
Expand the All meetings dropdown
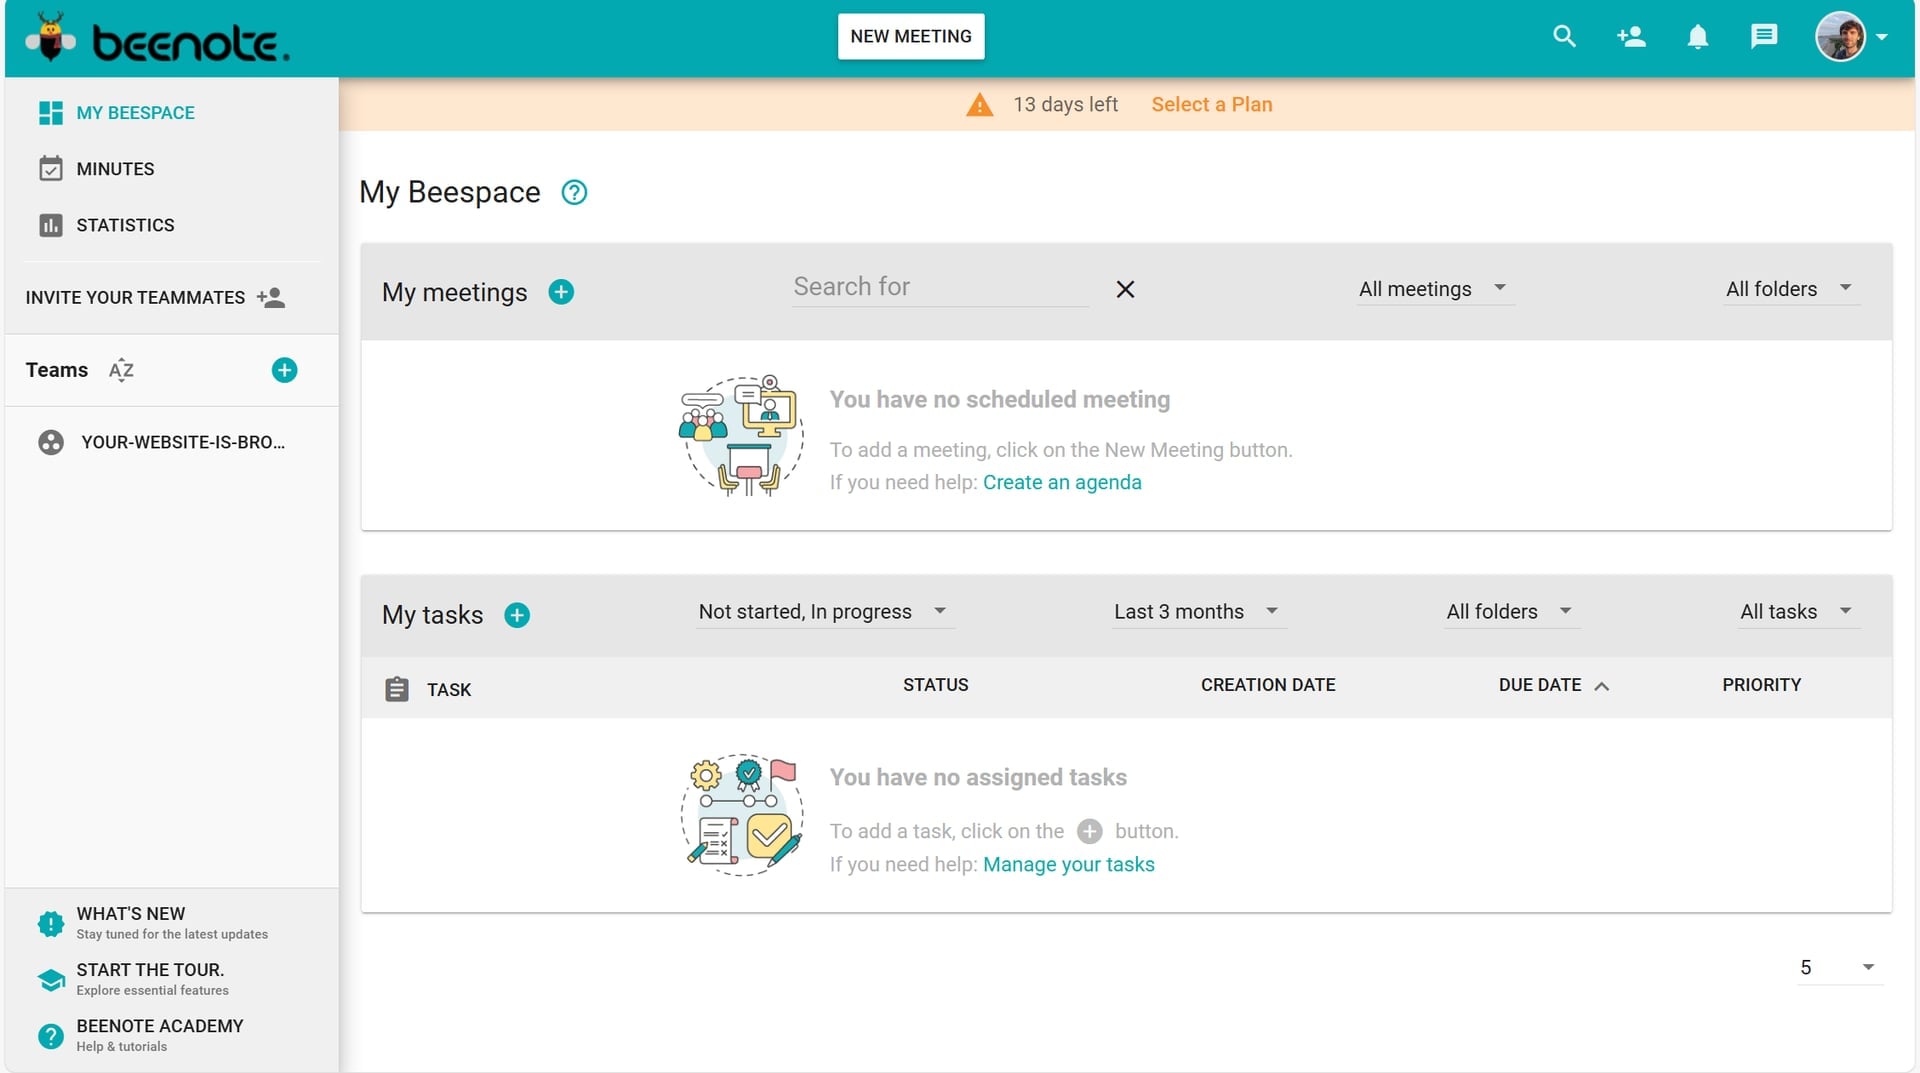1435,289
